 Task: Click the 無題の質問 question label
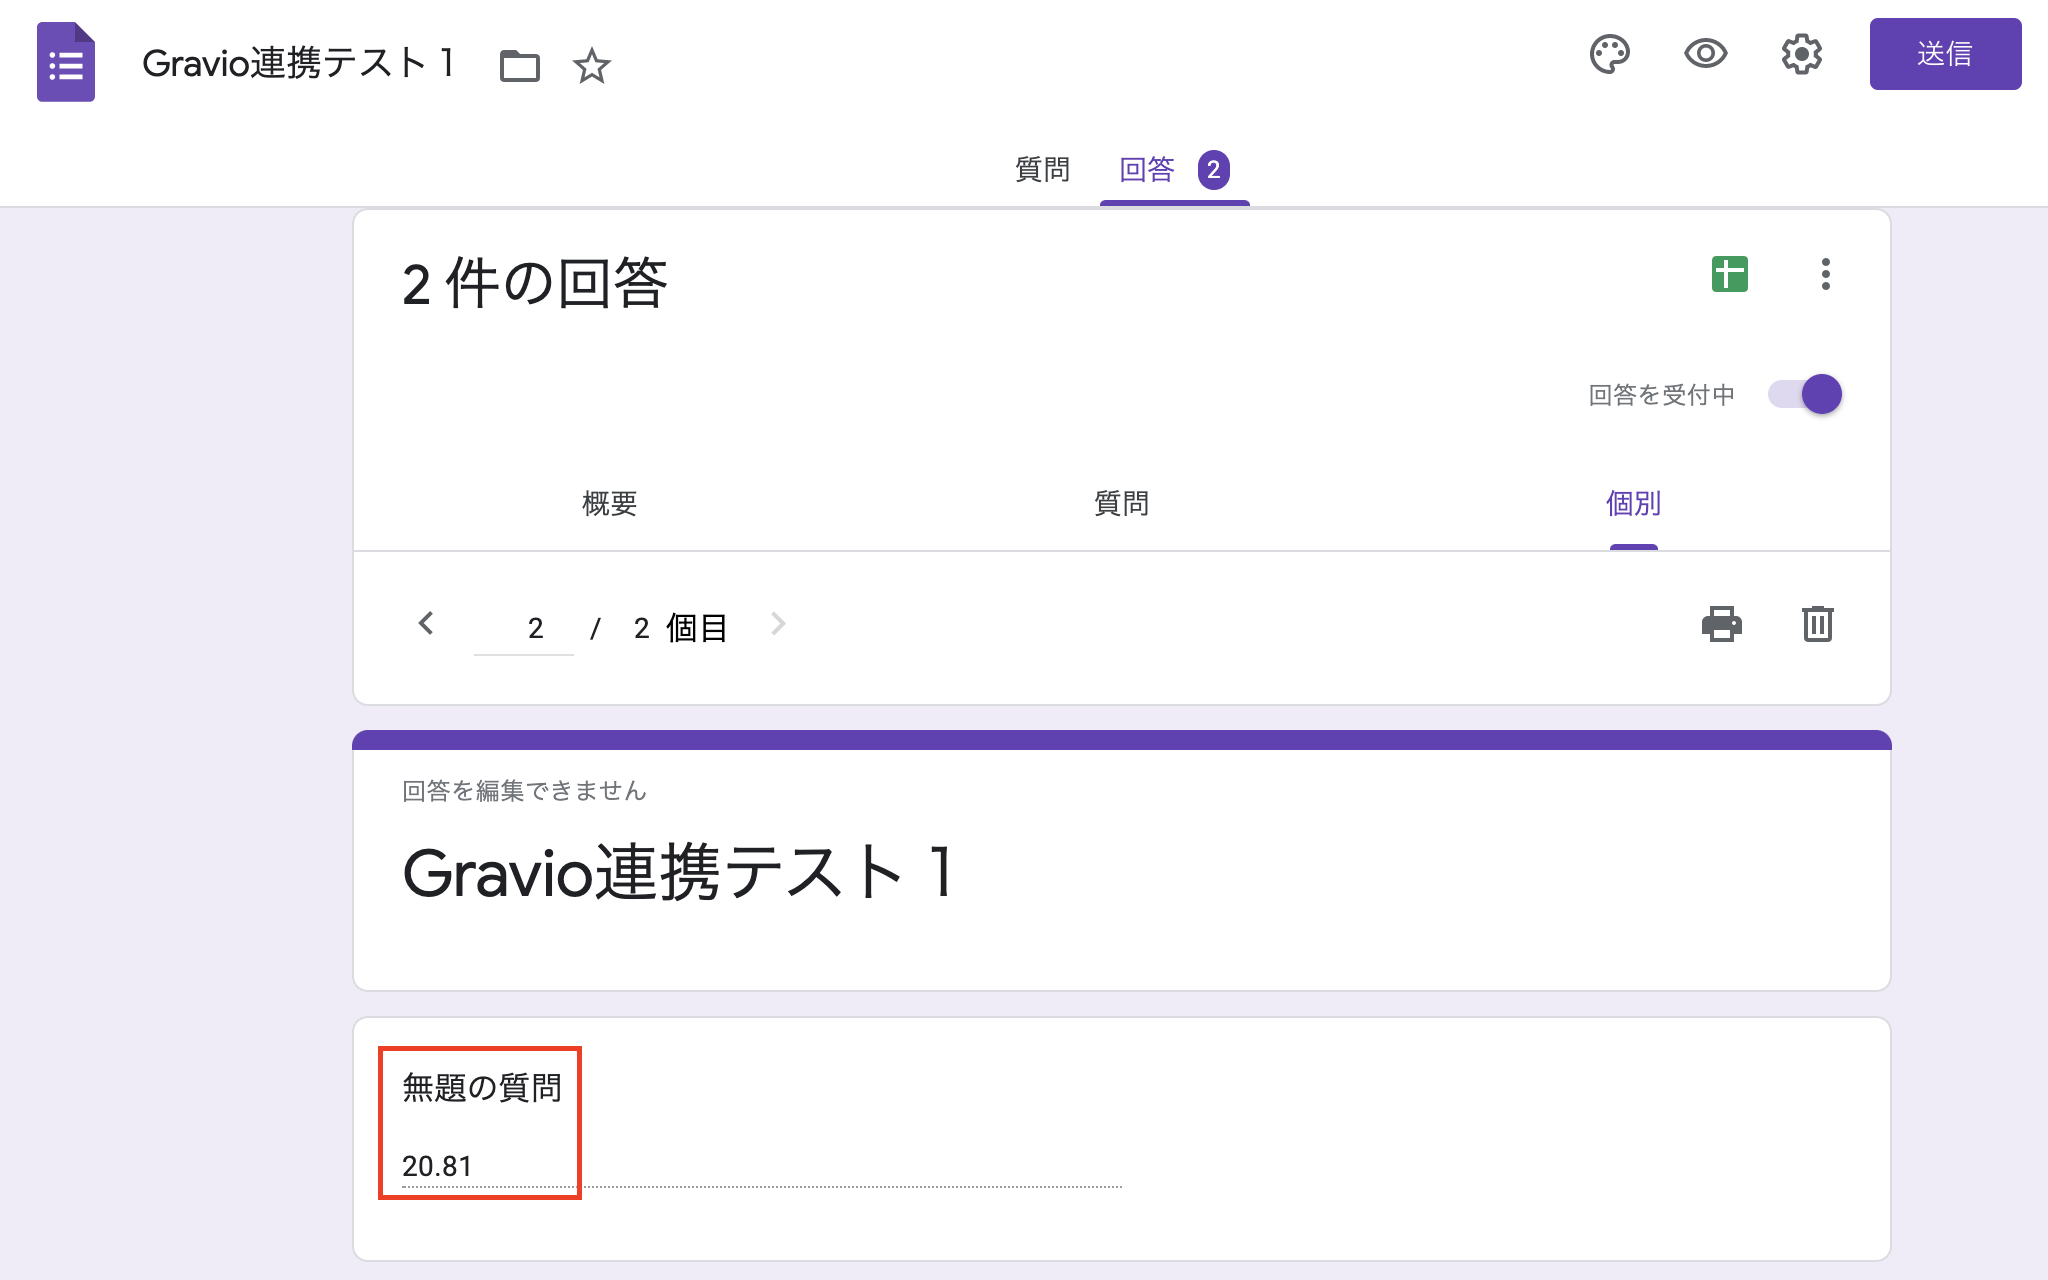tap(482, 1088)
